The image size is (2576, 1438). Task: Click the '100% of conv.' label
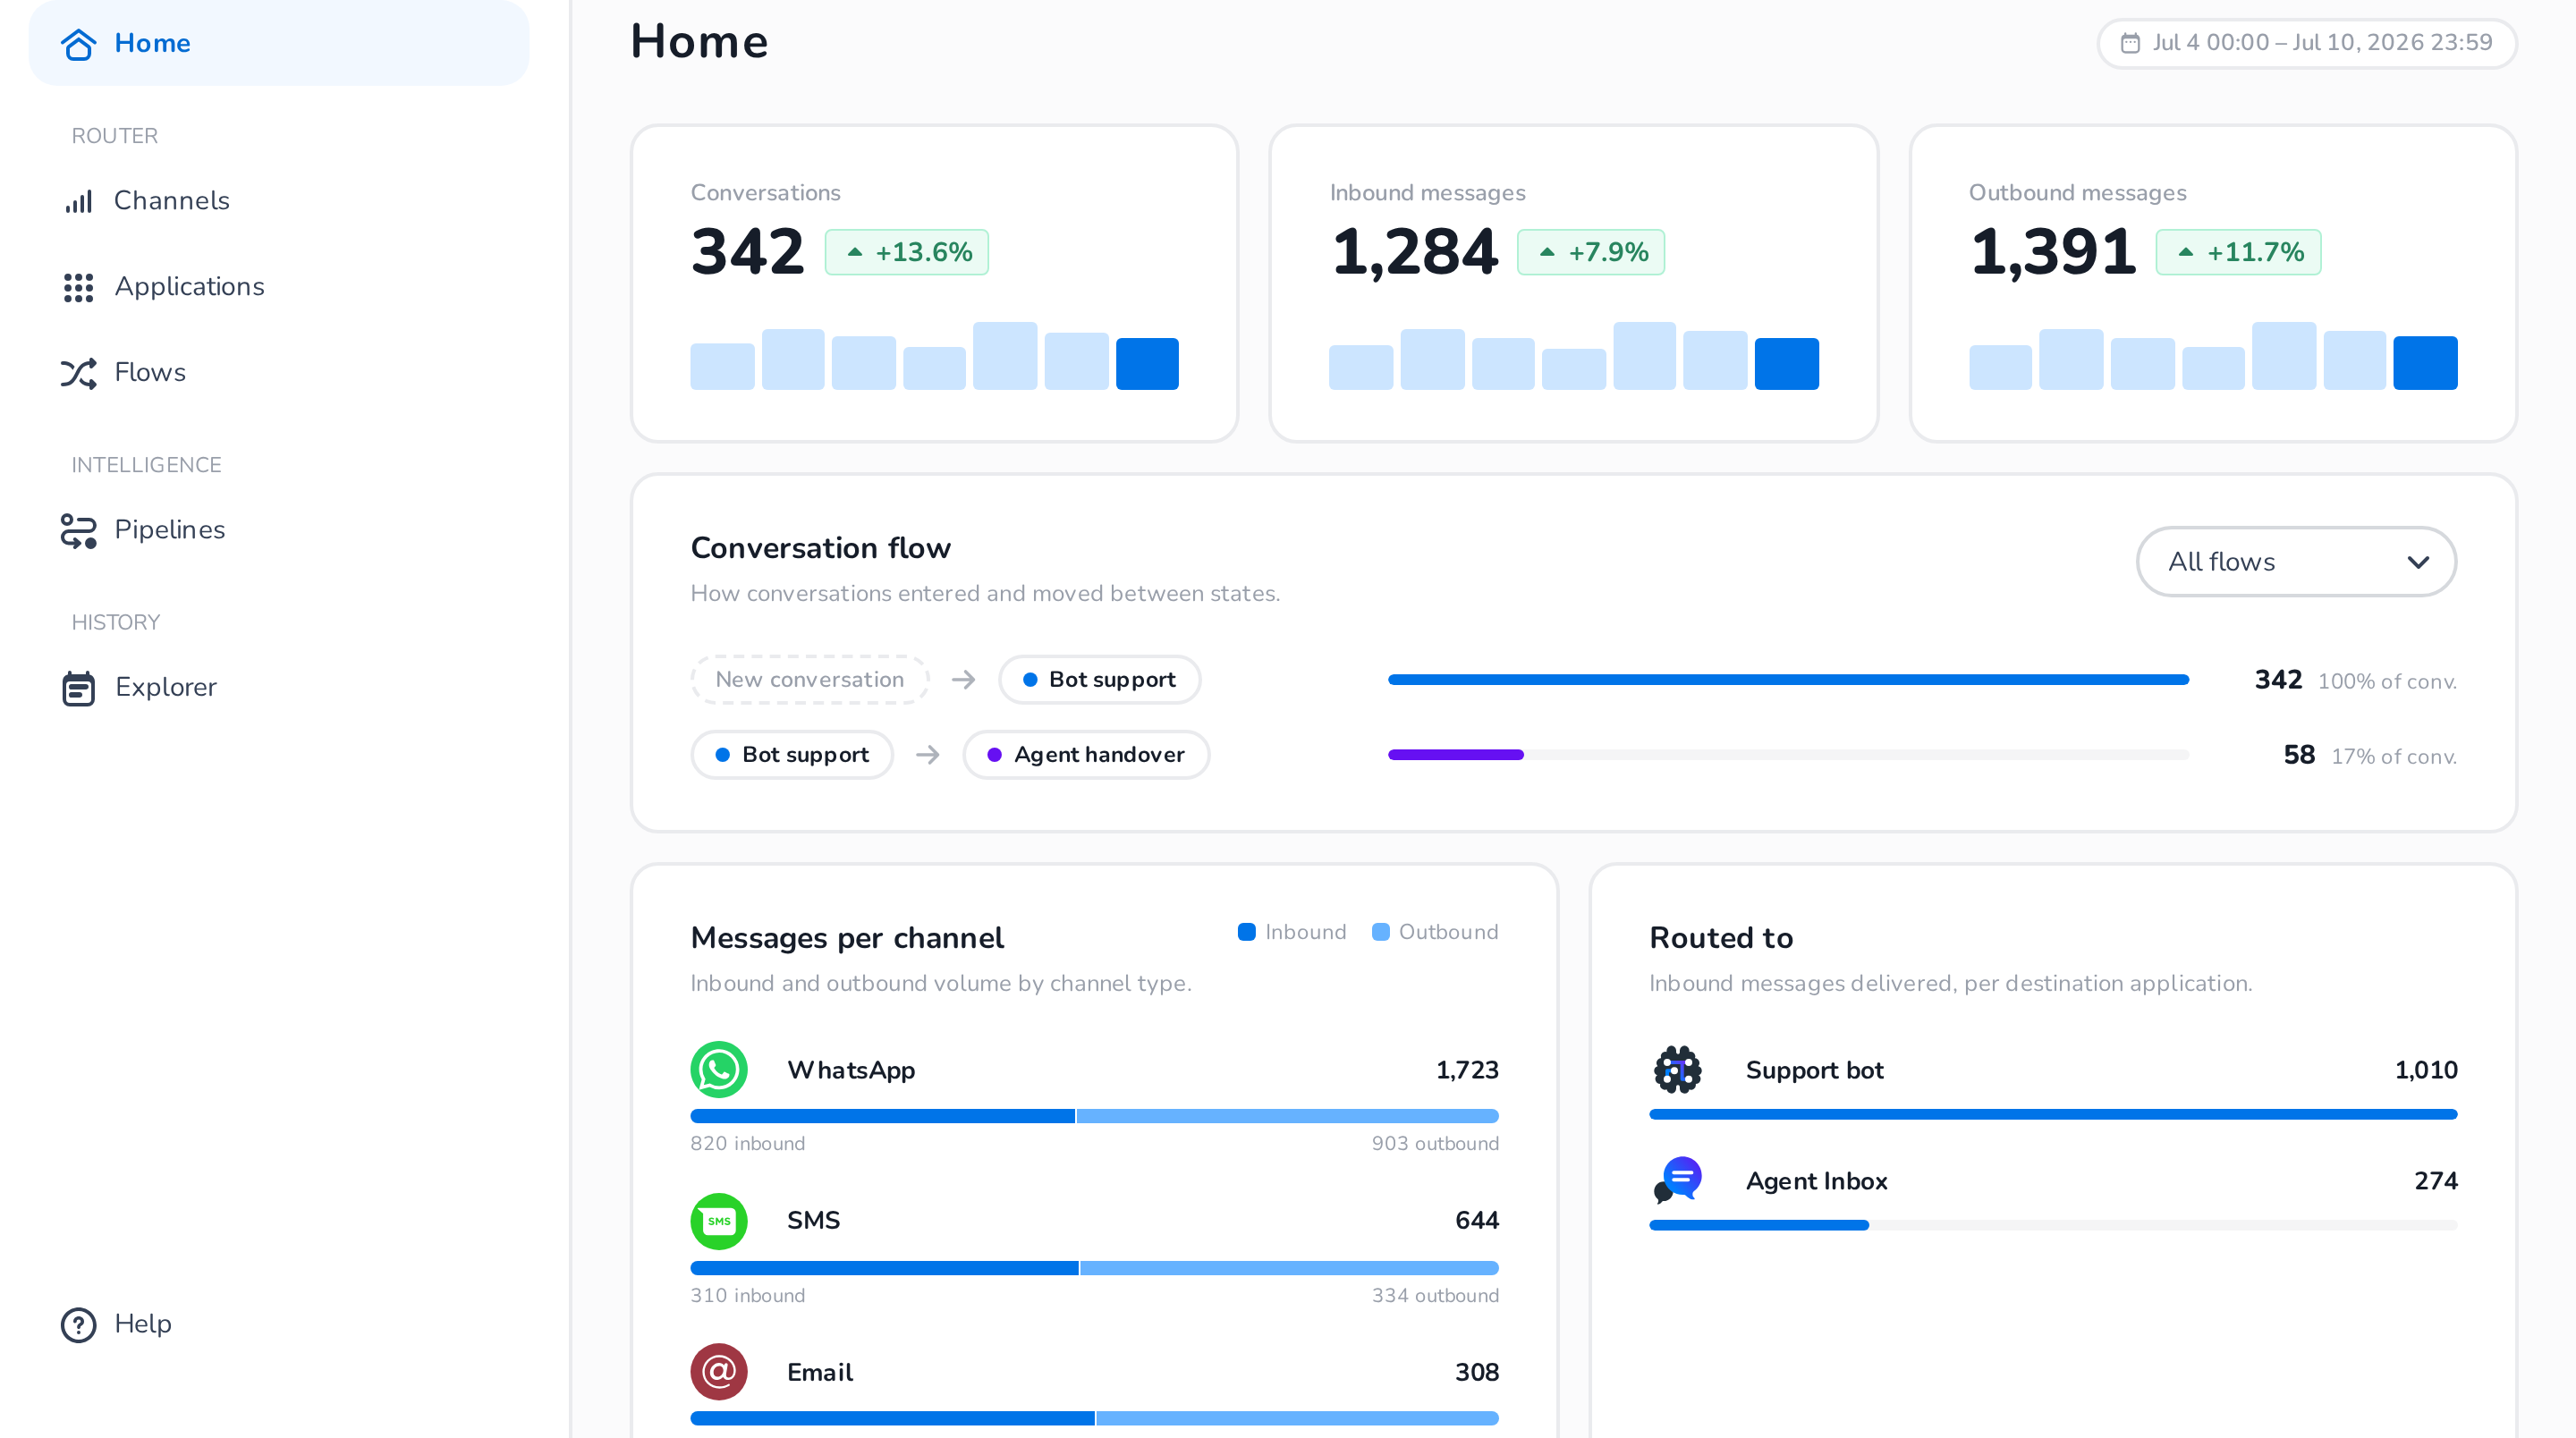tap(2387, 682)
